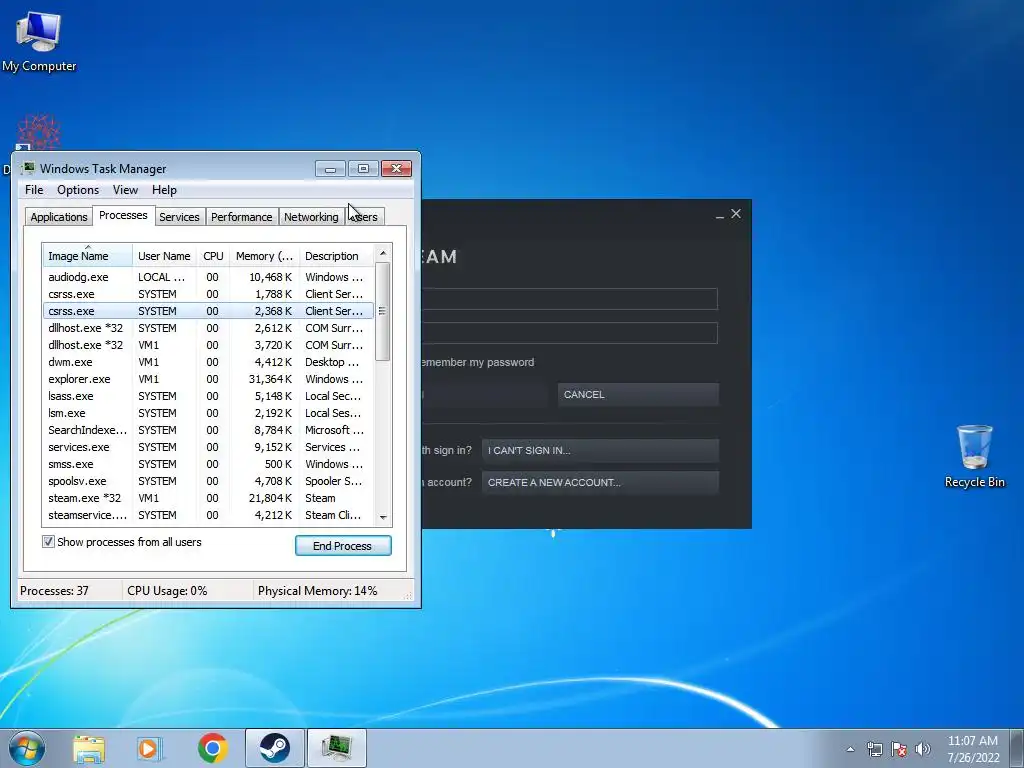Click the process list scroll down arrow
The image size is (1024, 768).
point(383,517)
